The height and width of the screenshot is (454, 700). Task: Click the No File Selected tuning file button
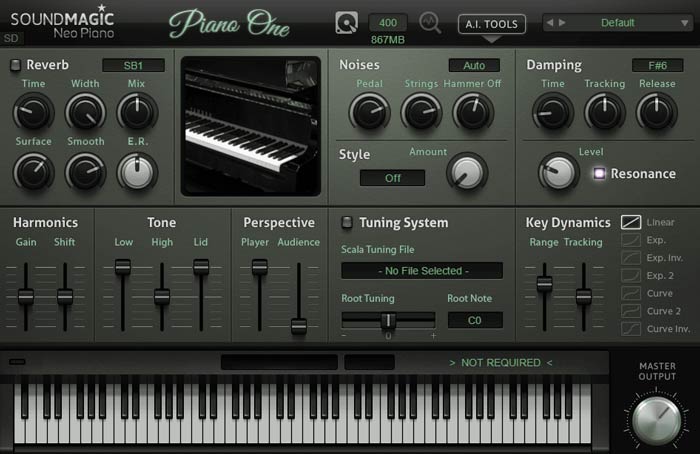pyautogui.click(x=421, y=270)
